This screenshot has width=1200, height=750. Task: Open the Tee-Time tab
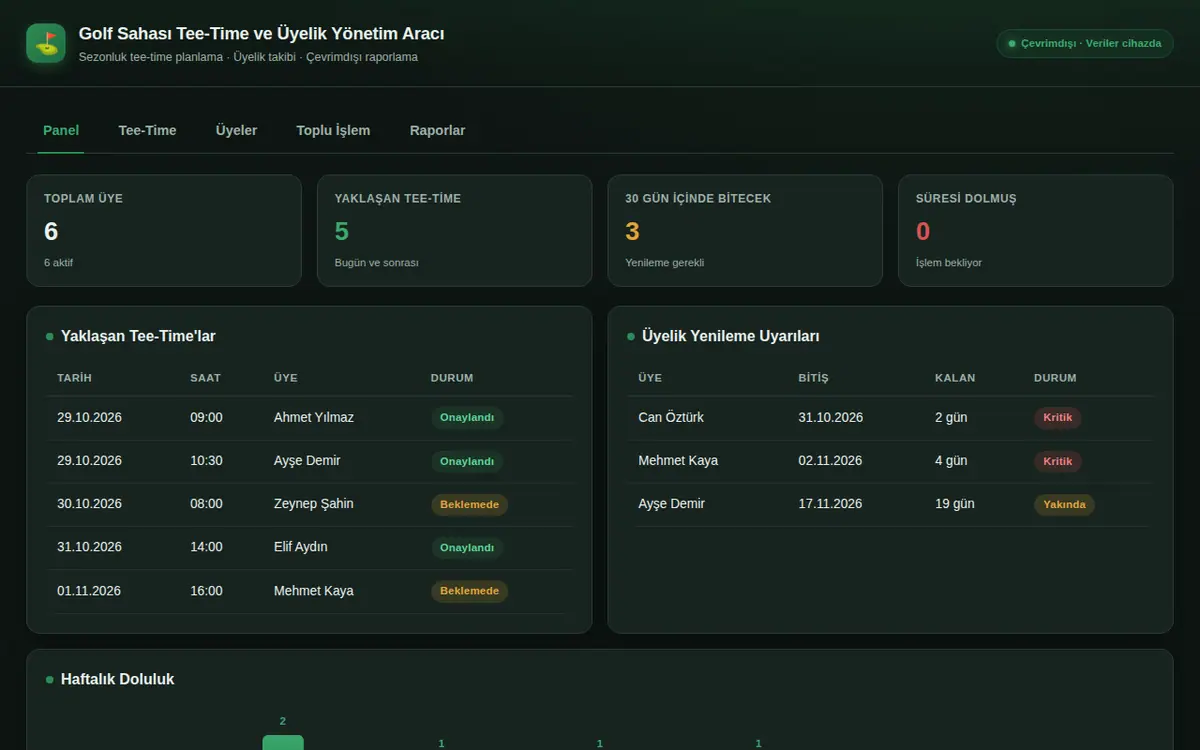(147, 130)
